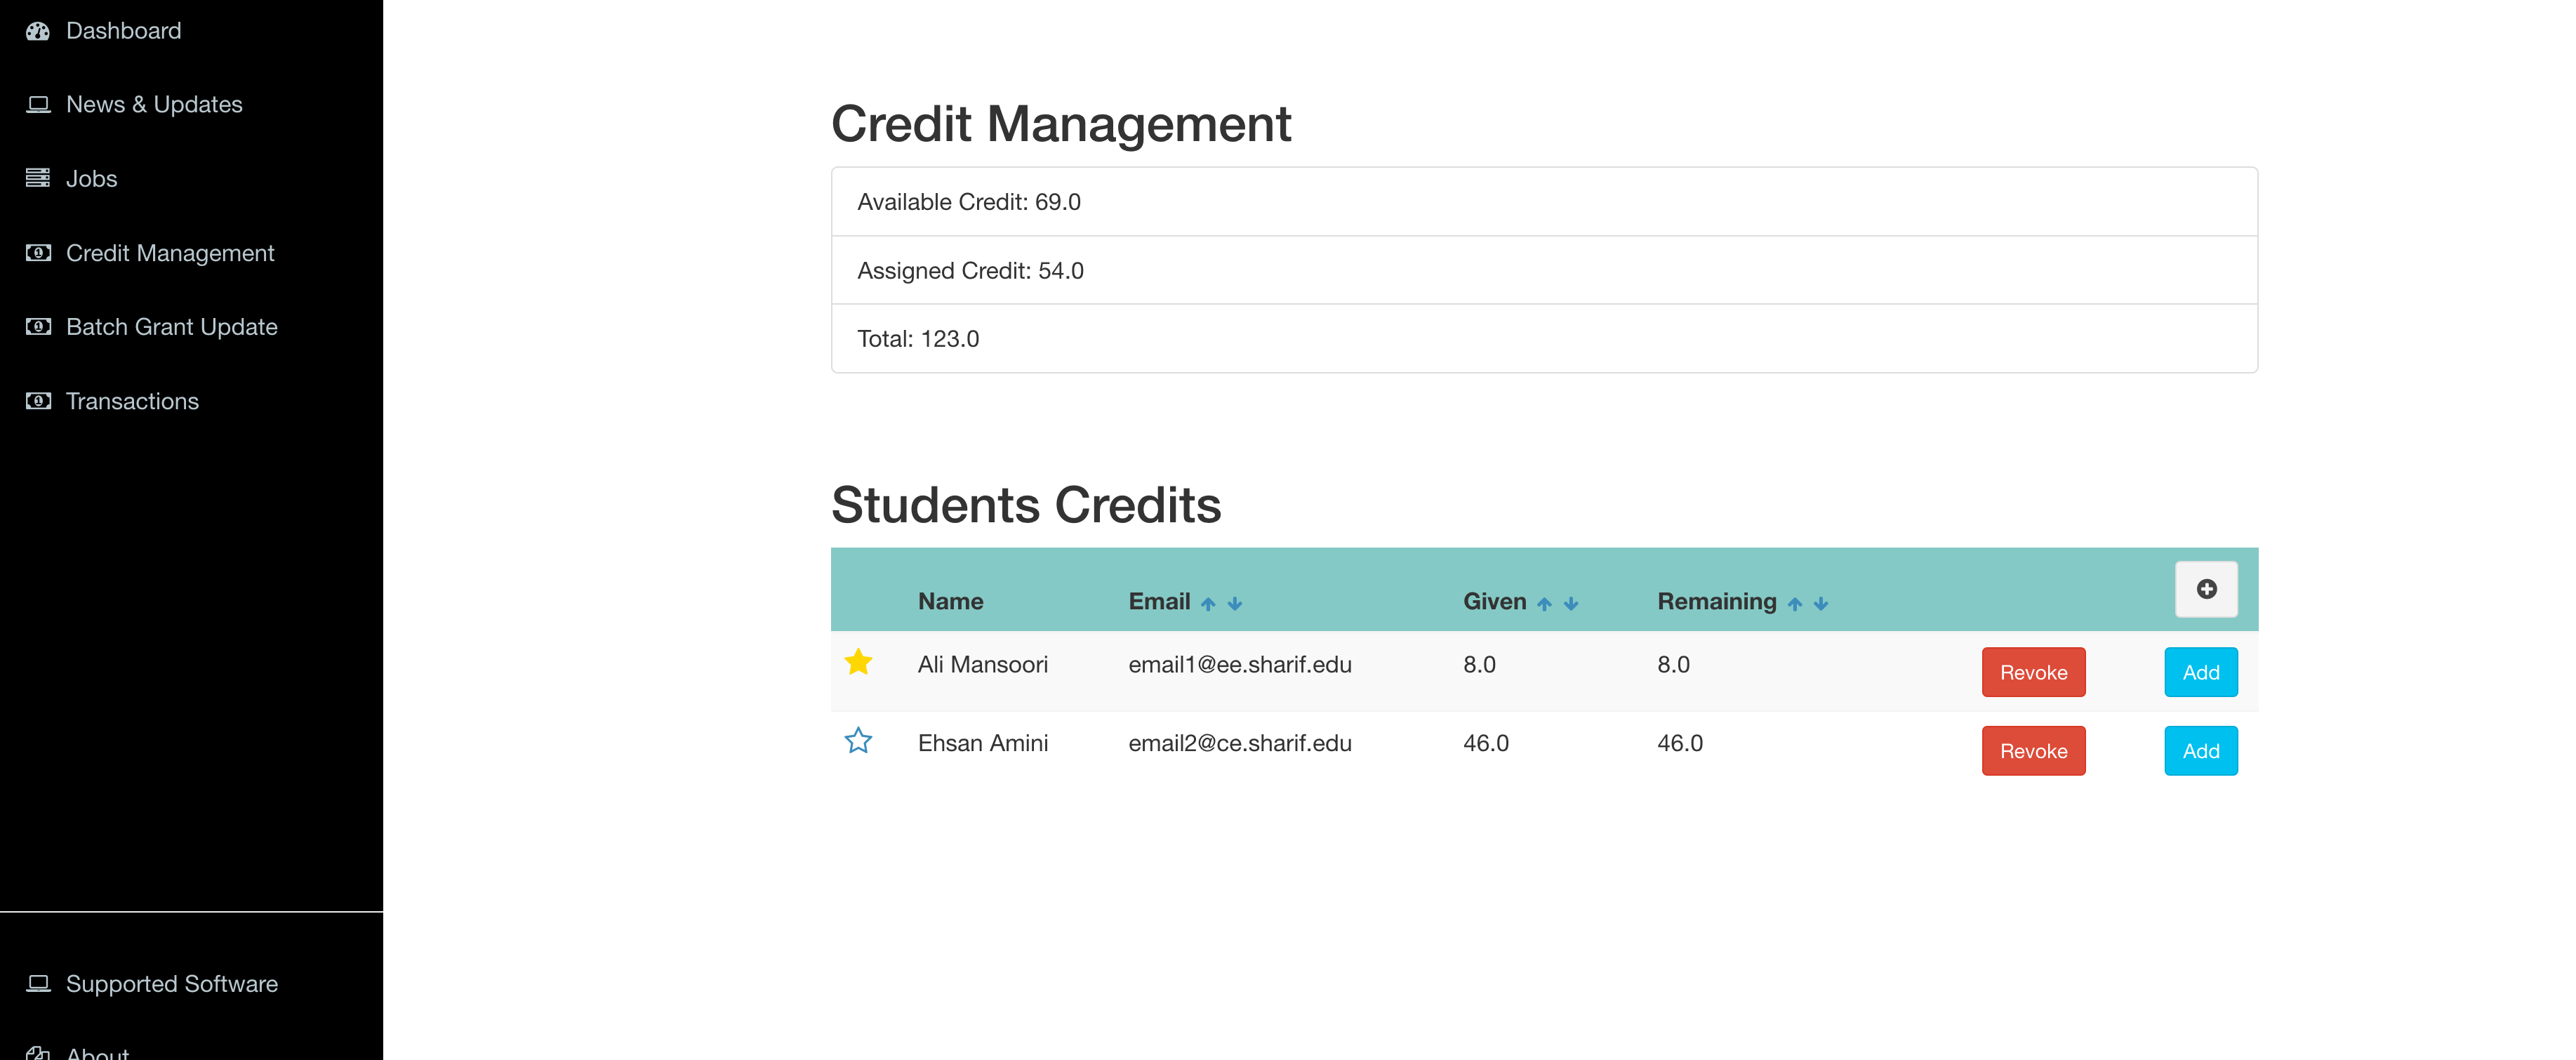This screenshot has width=2576, height=1060.
Task: Star Ehsan Amini with the outline star
Action: point(858,741)
